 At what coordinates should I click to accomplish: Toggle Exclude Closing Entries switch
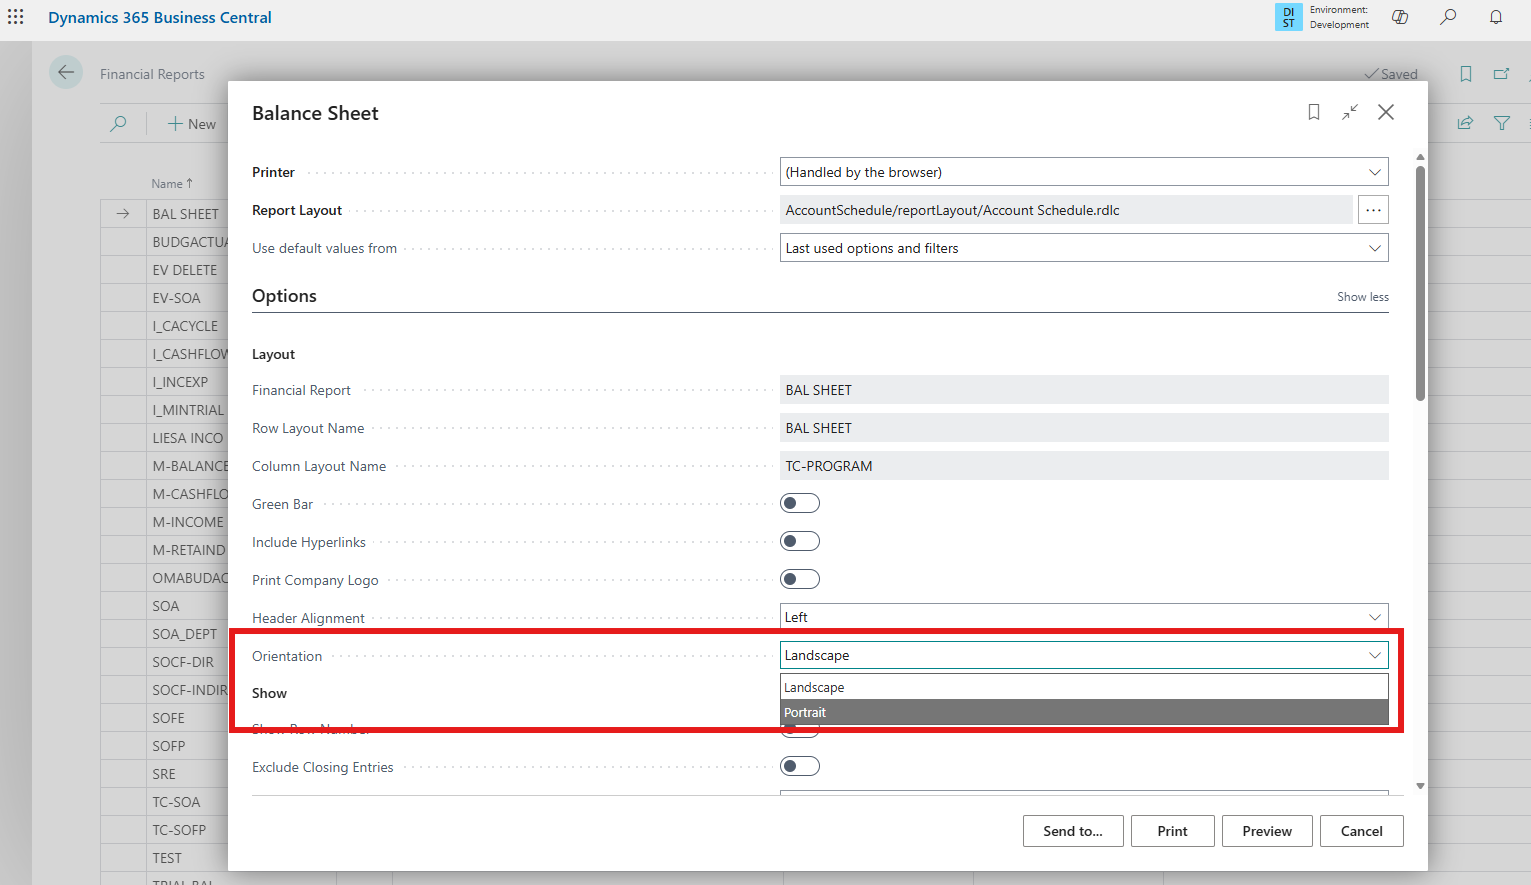click(x=800, y=766)
